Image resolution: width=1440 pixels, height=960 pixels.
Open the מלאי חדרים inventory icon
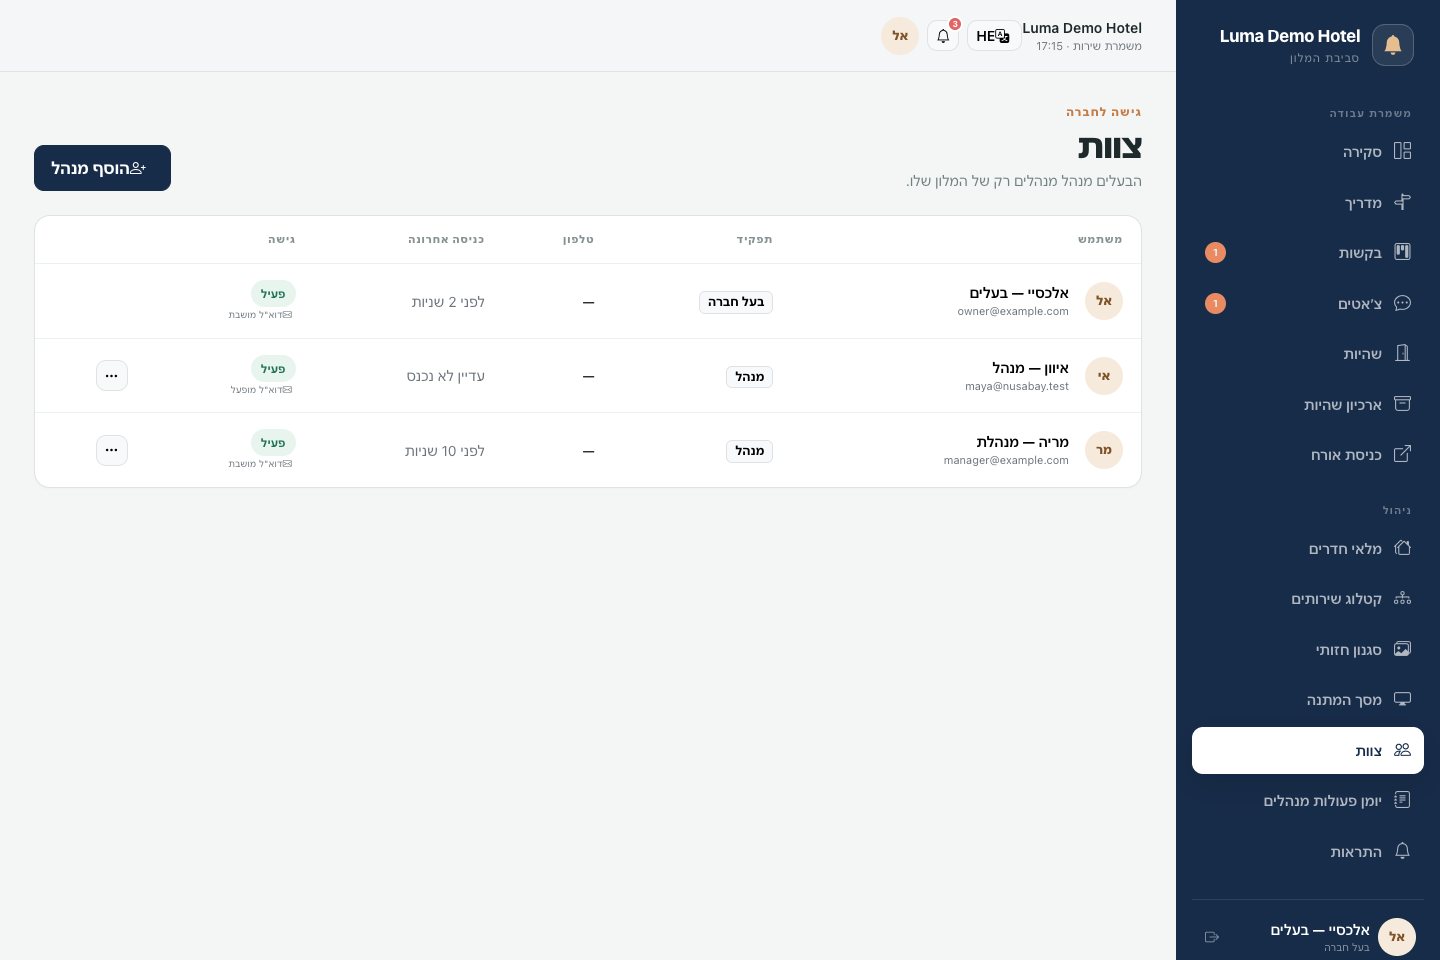tap(1402, 548)
